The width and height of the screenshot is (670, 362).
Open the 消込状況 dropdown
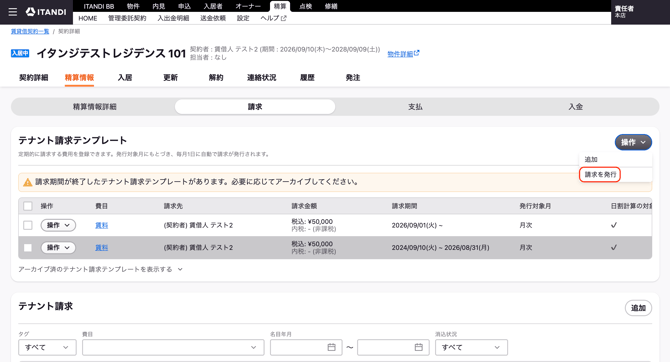[x=471, y=347]
